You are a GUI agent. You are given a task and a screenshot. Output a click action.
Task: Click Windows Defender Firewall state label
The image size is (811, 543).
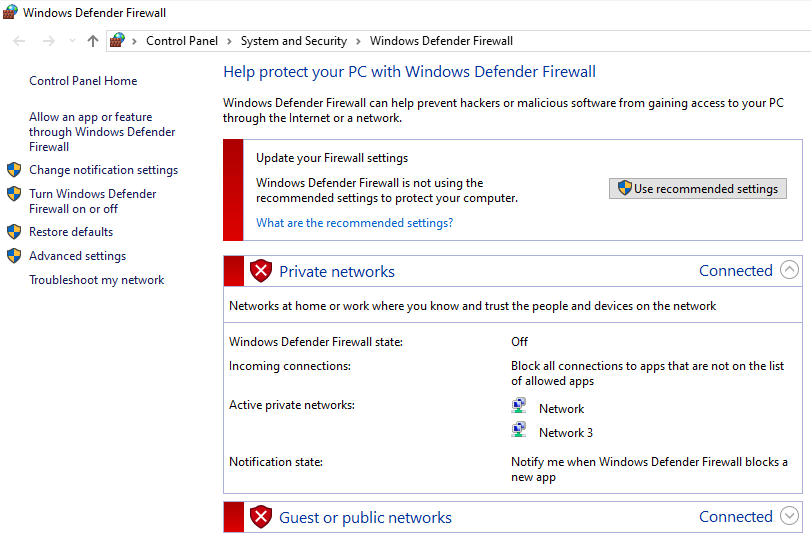pyautogui.click(x=316, y=342)
